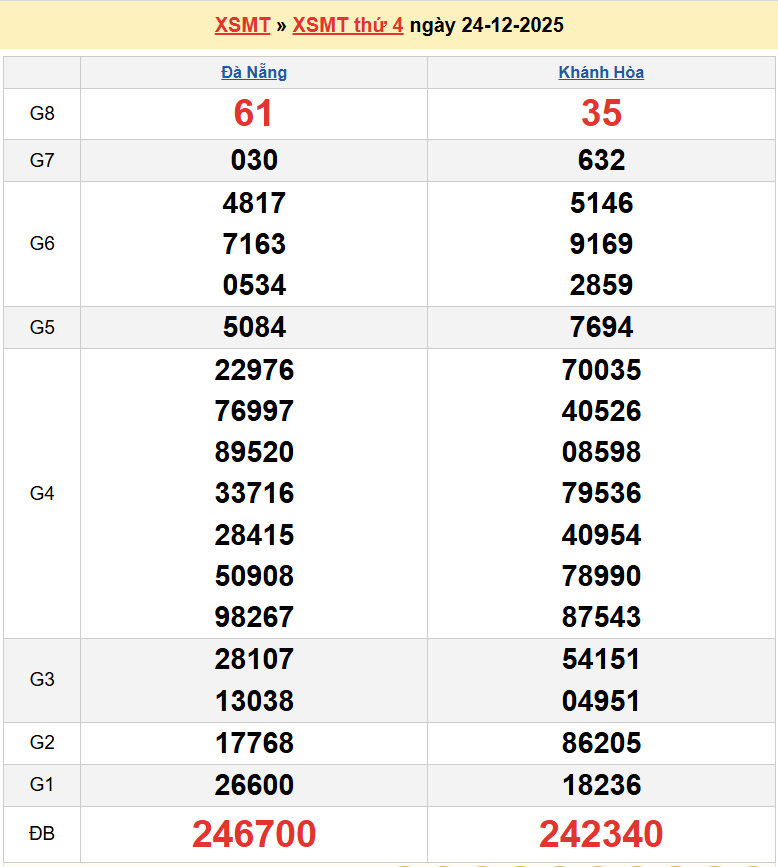This screenshot has width=778, height=867.
Task: Click Khánh Hòa G8 number 35
Action: click(601, 113)
